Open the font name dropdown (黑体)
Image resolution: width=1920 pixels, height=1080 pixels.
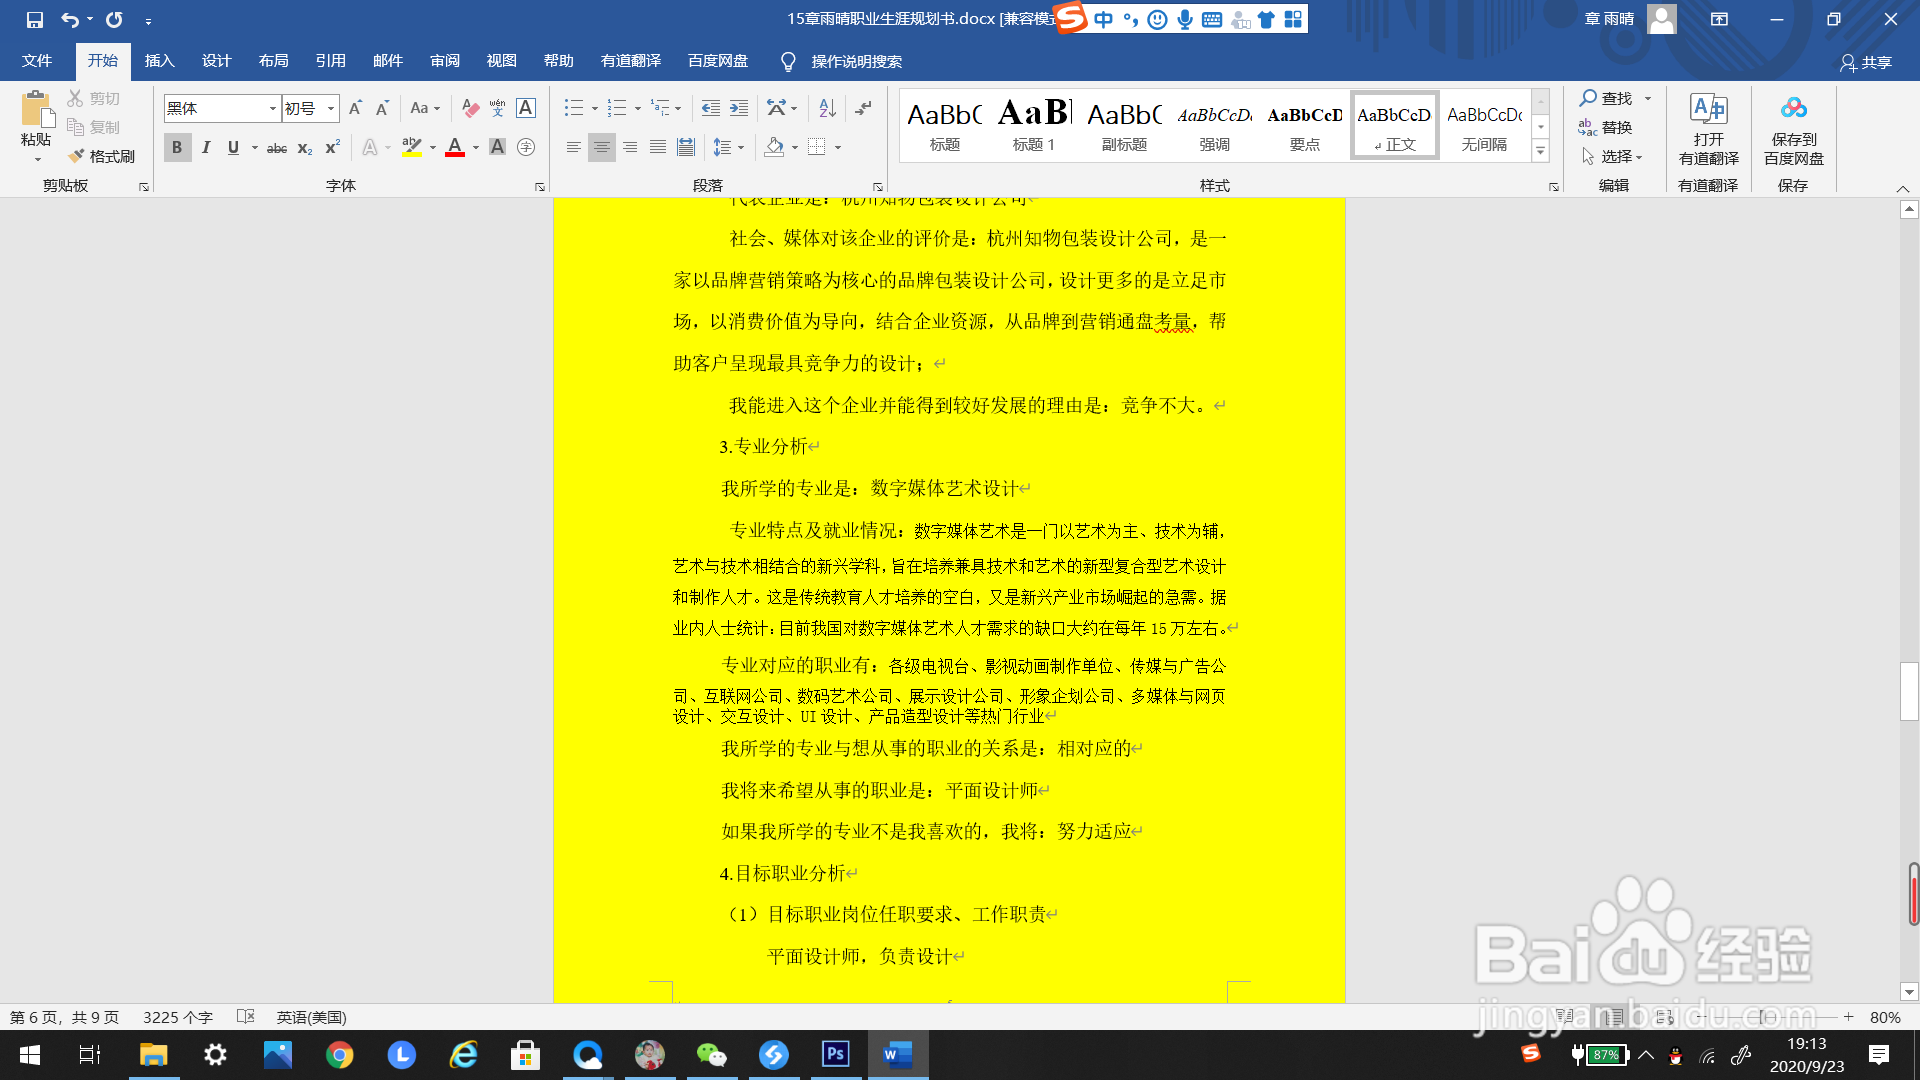272,108
